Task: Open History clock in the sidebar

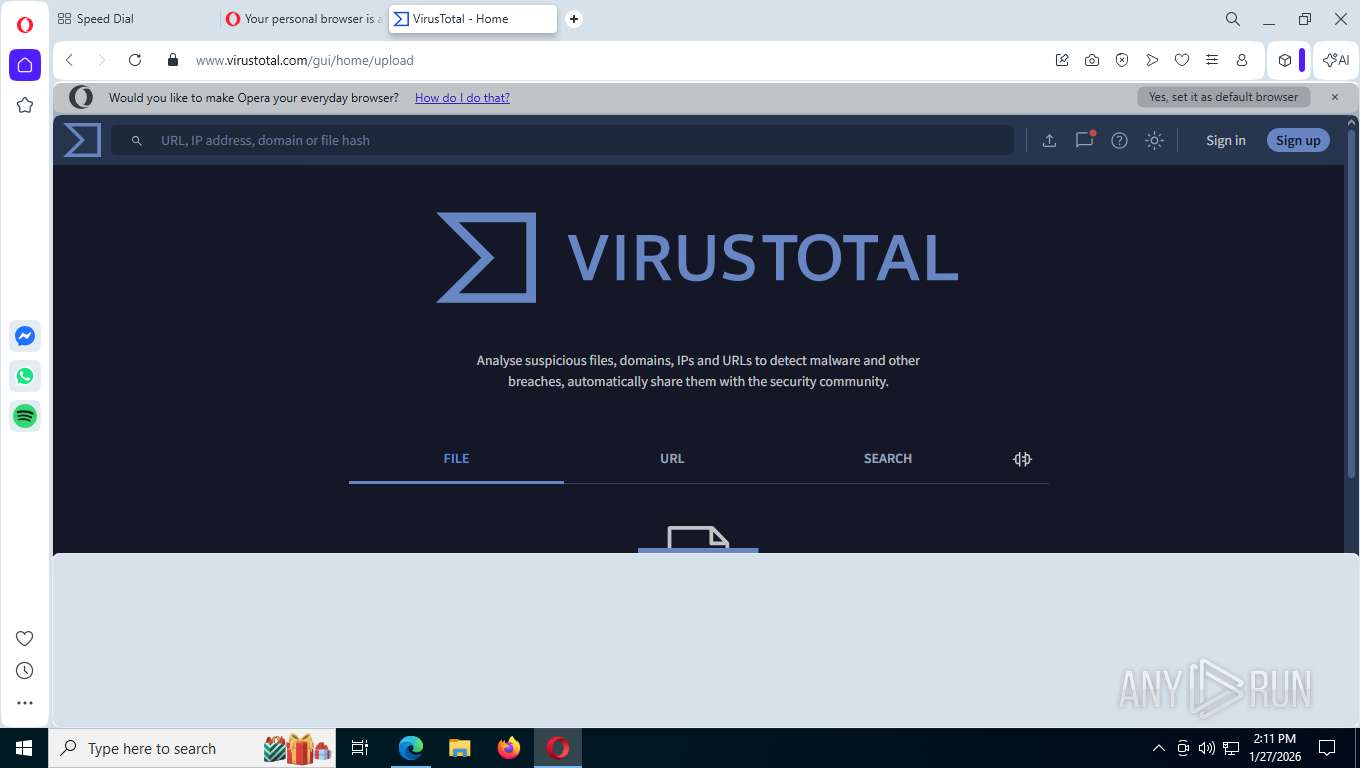Action: pos(25,670)
